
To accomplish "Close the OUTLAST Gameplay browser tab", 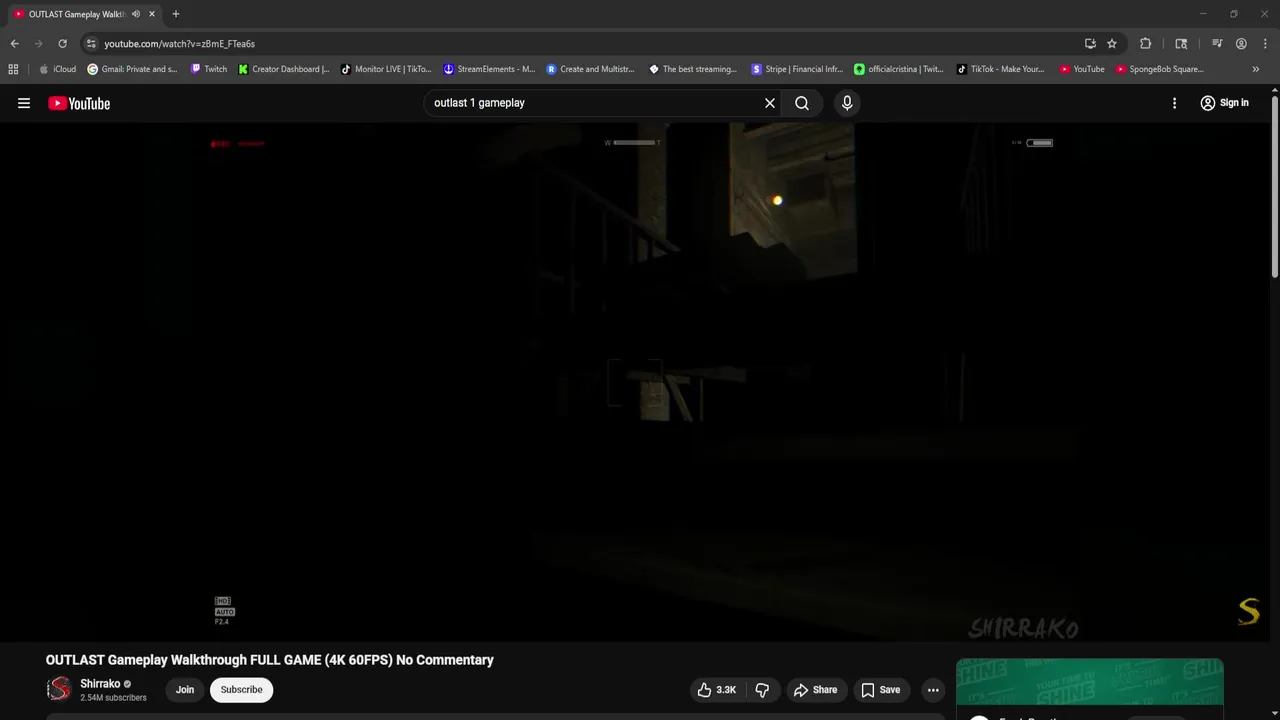I will point(152,14).
